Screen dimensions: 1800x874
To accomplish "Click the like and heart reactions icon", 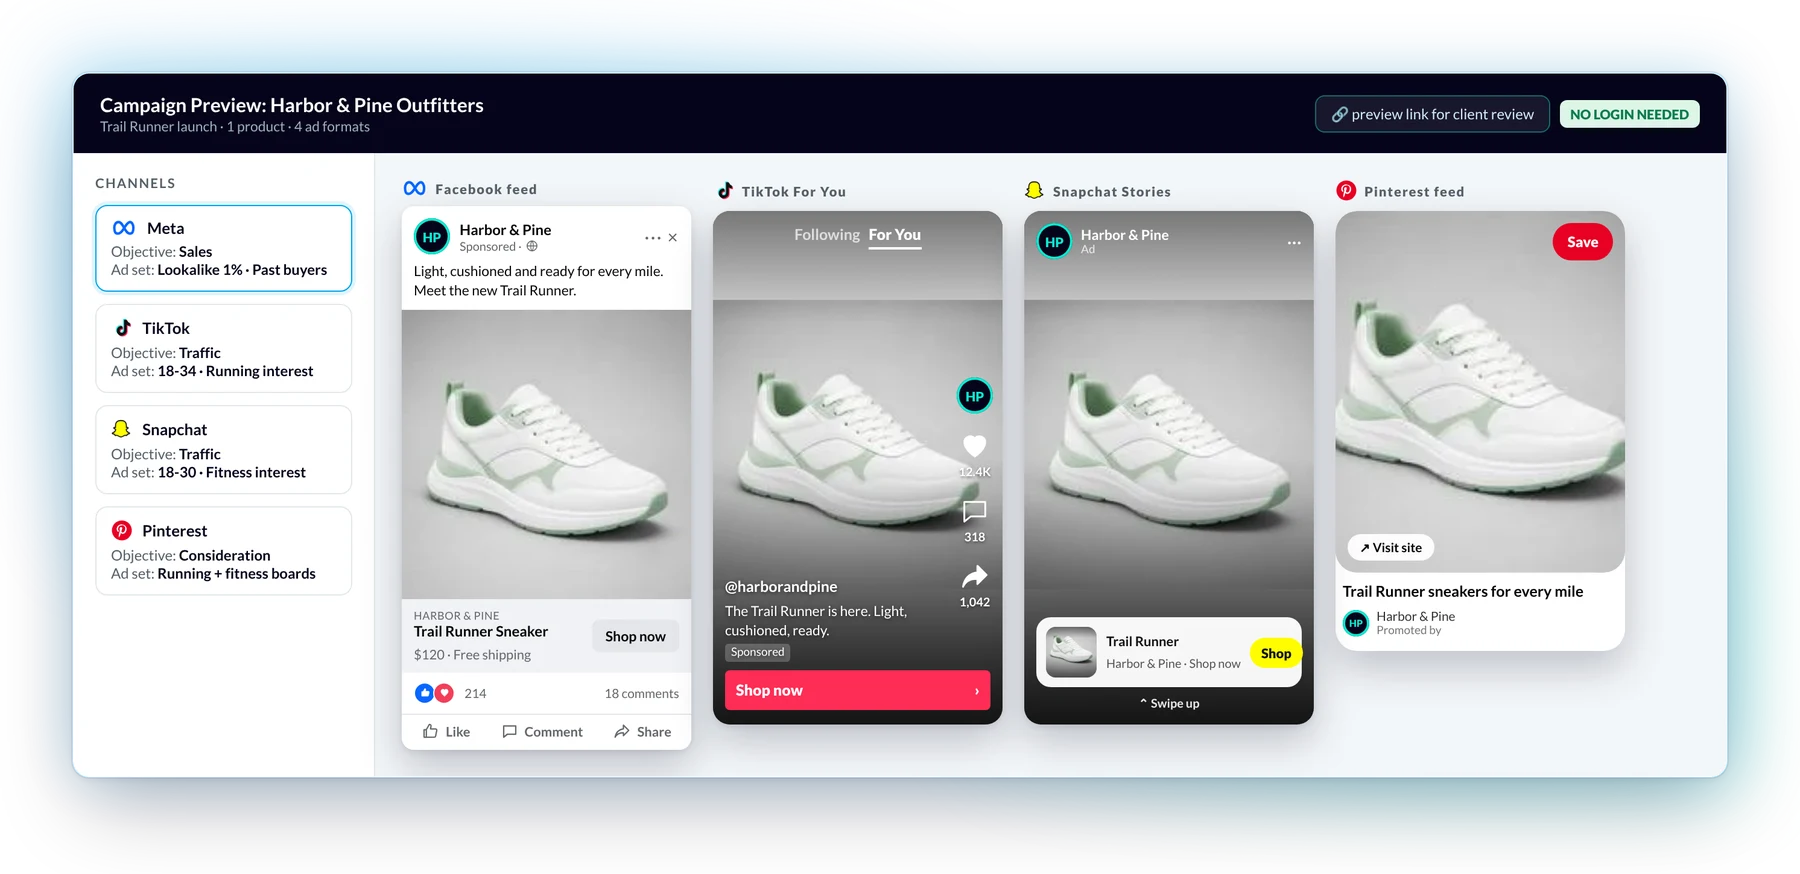I will (434, 693).
